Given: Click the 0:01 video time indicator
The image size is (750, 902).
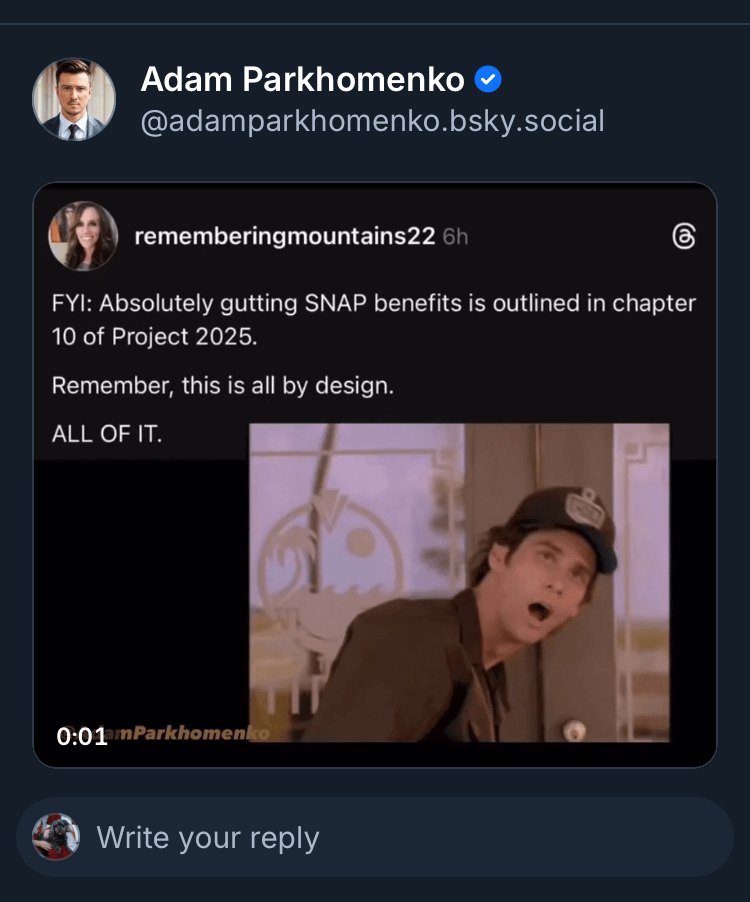Looking at the screenshot, I should pos(82,737).
